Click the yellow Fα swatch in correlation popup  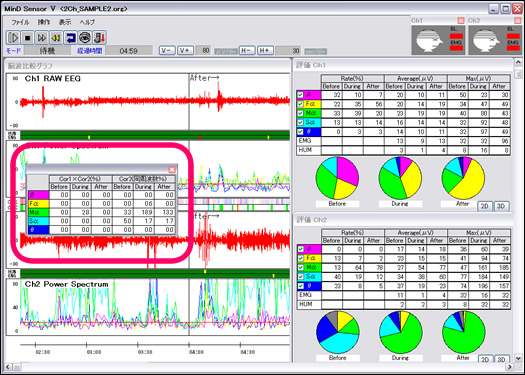(x=39, y=204)
